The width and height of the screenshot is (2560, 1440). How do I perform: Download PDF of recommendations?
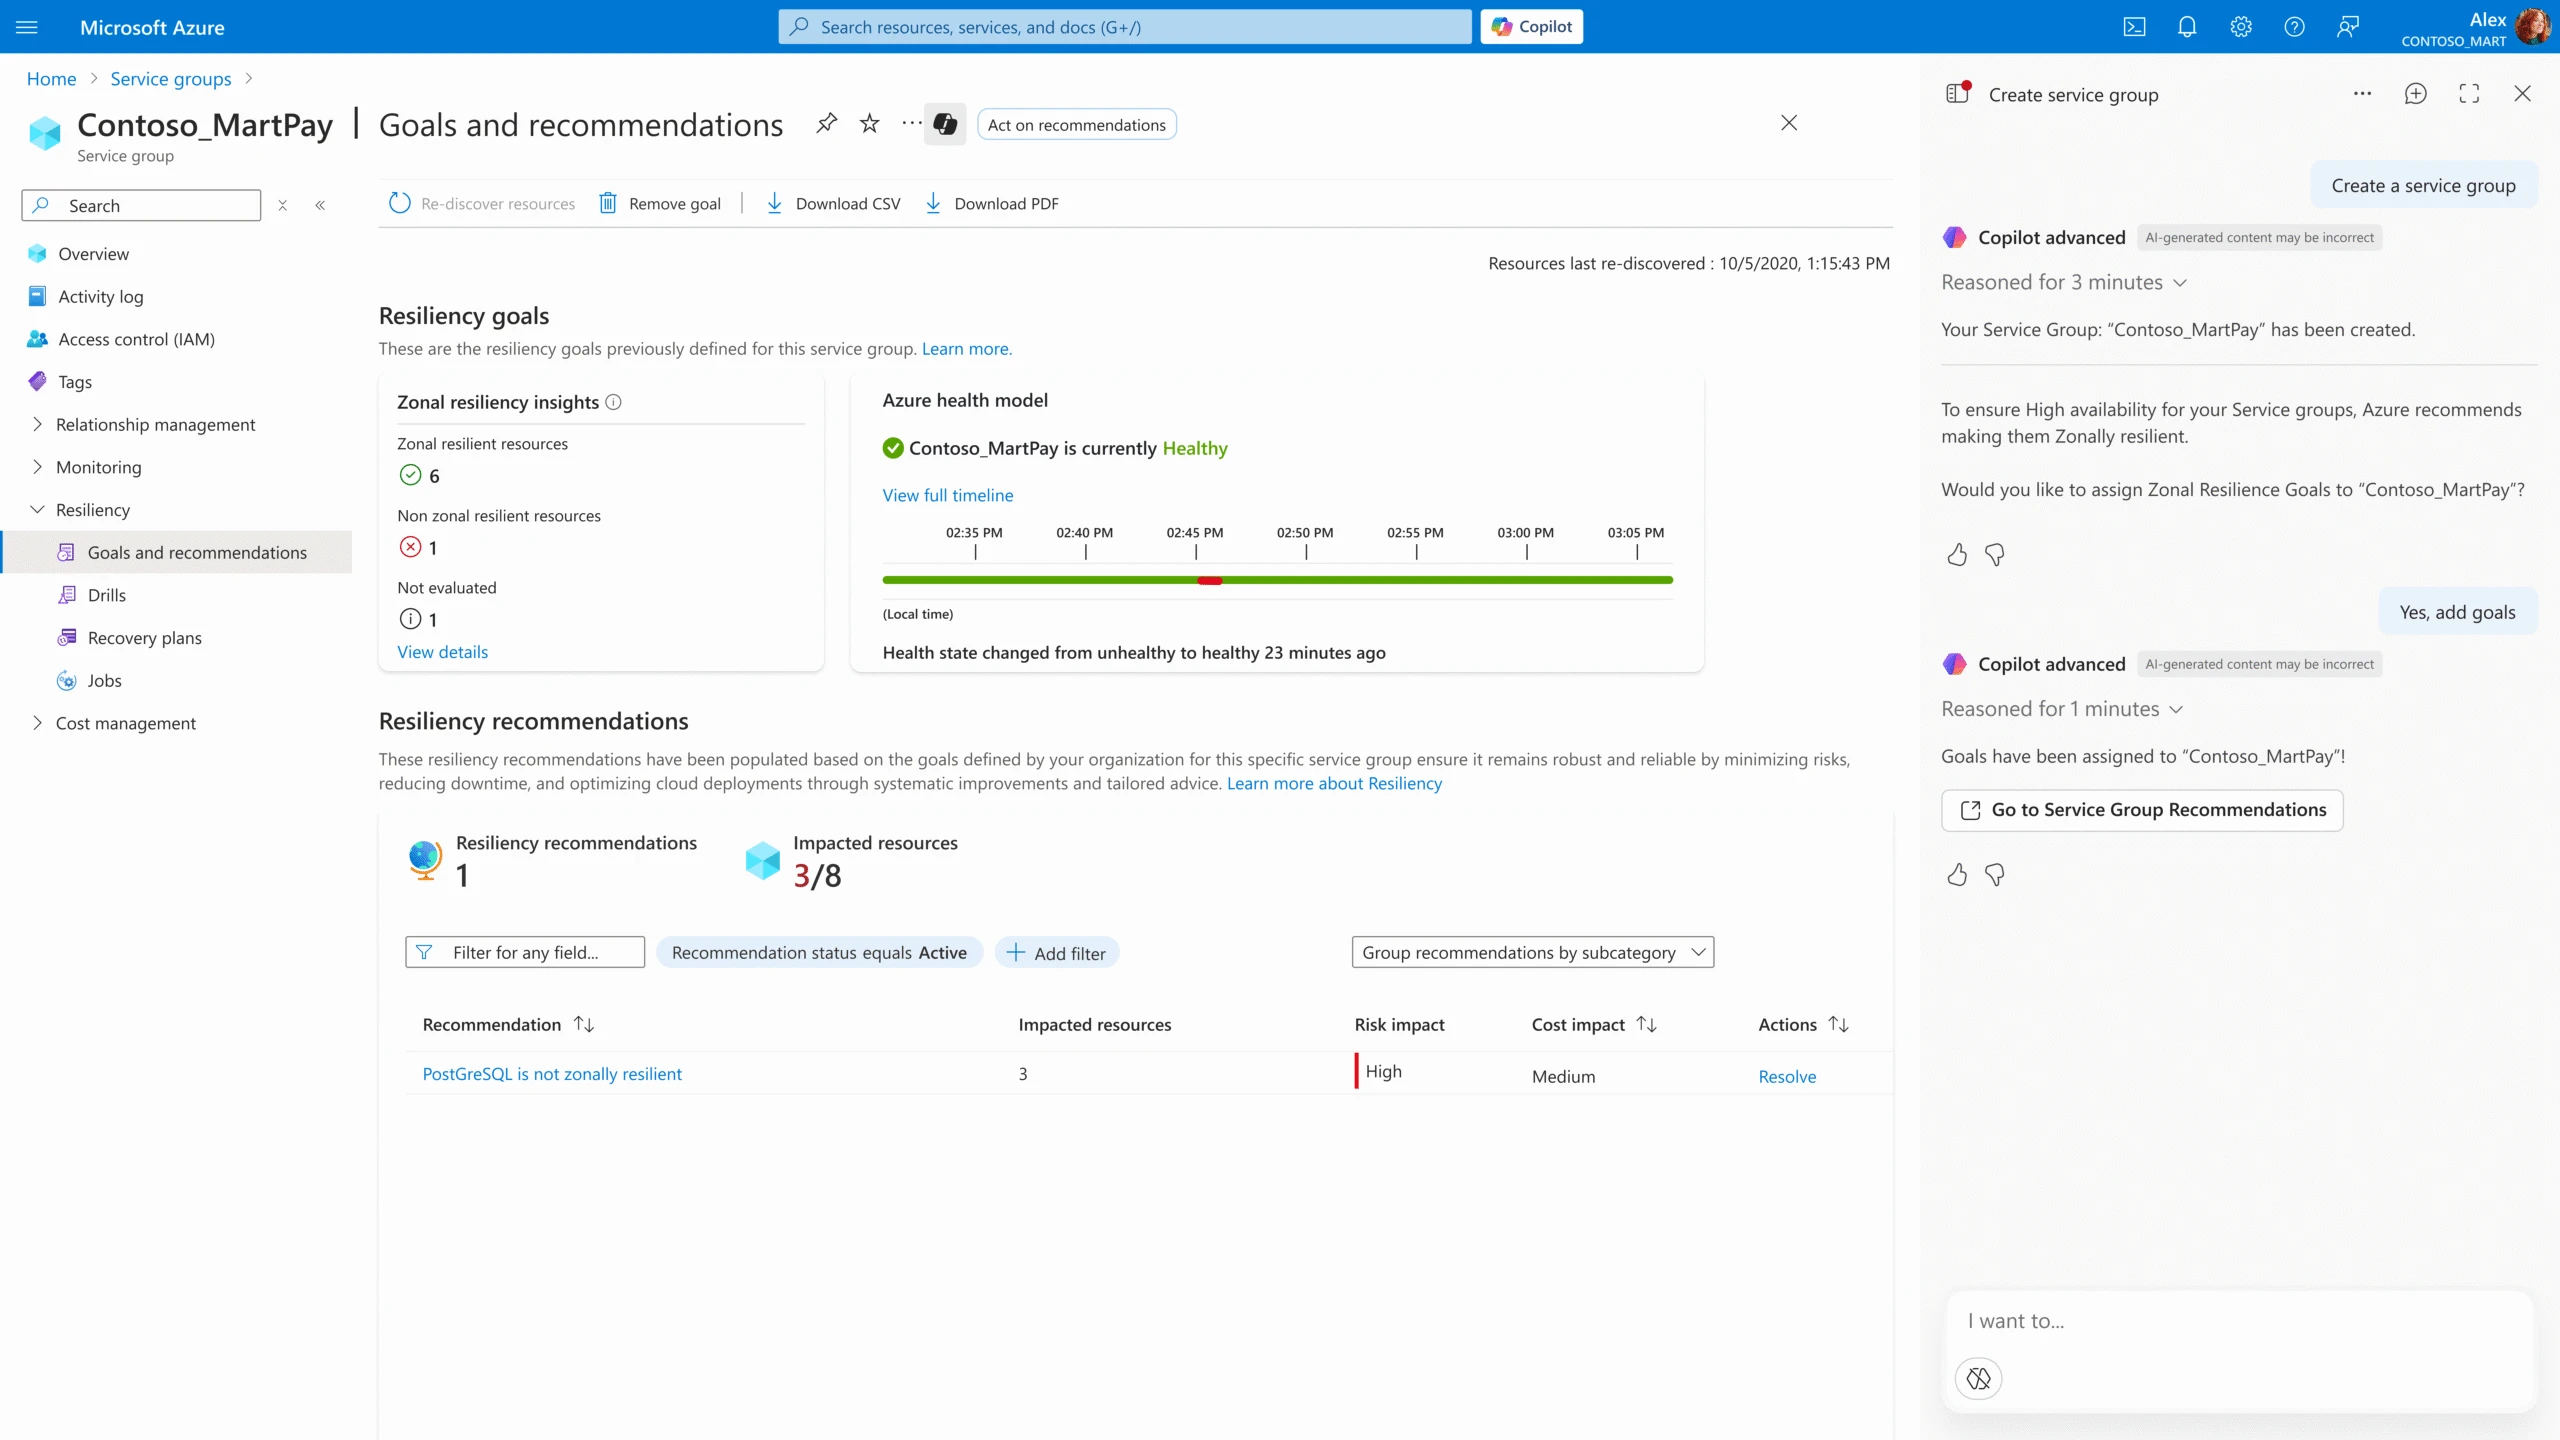tap(991, 203)
